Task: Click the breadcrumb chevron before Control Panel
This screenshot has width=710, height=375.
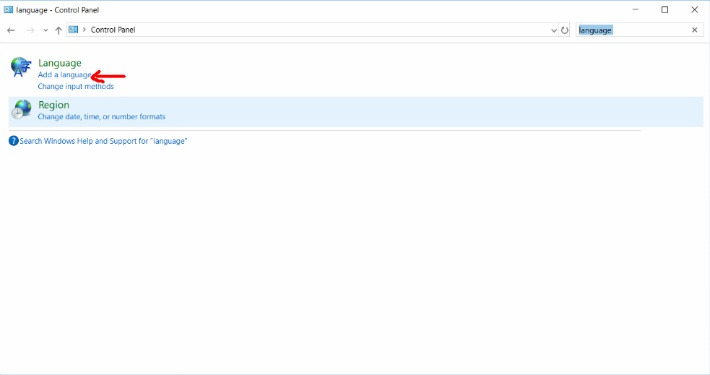Action: pos(84,30)
